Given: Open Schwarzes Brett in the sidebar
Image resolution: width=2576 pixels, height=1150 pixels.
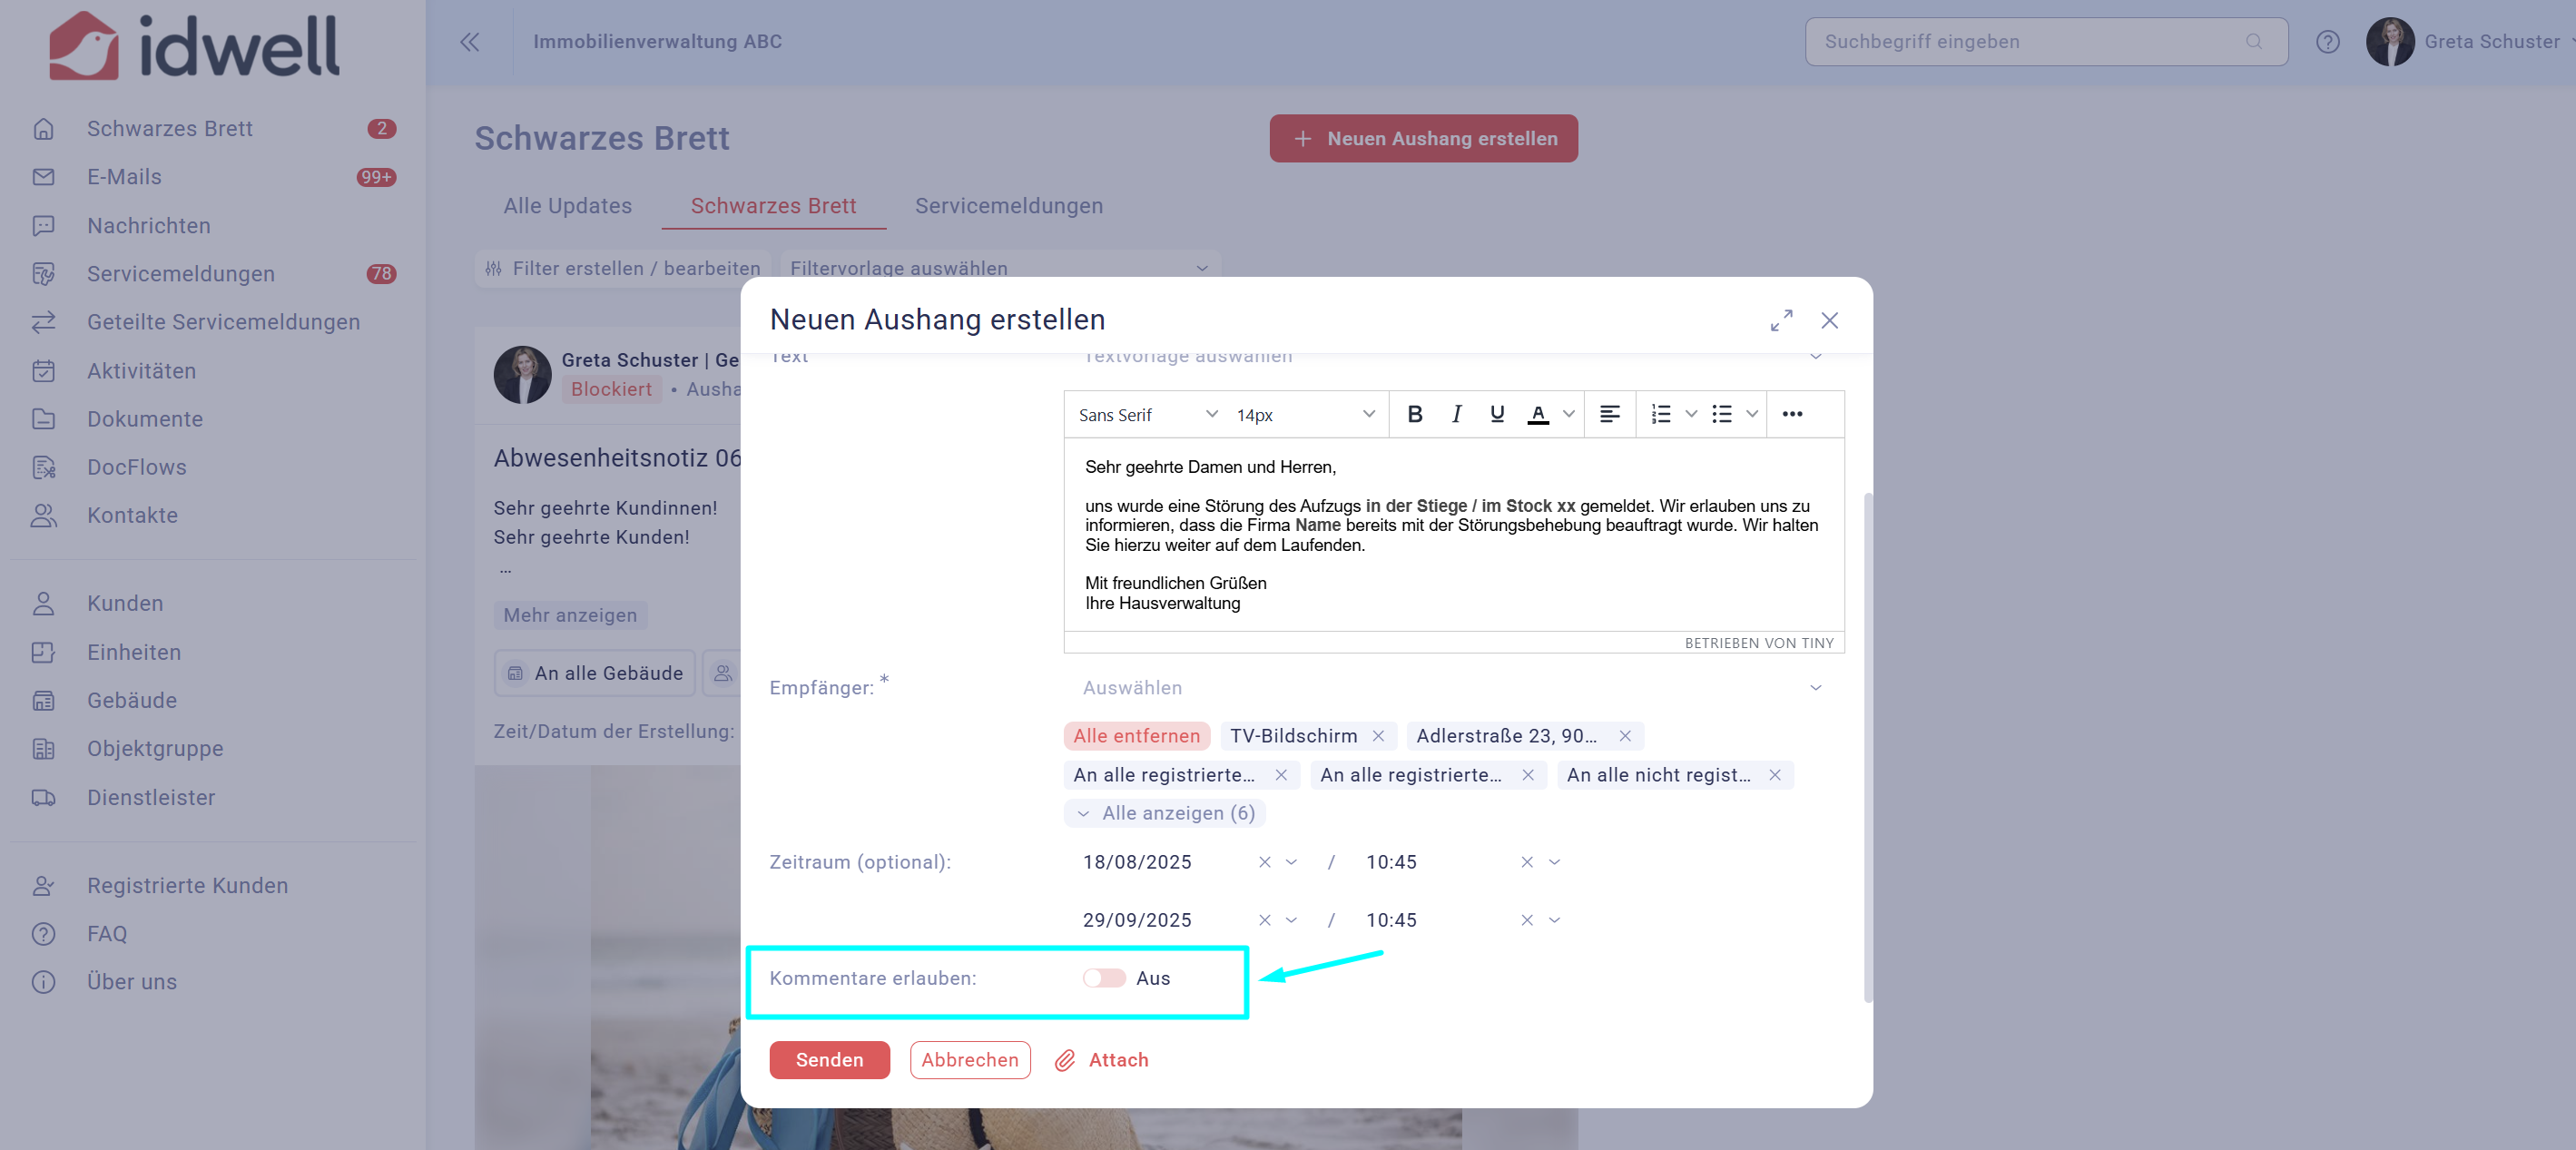Looking at the screenshot, I should coord(169,128).
